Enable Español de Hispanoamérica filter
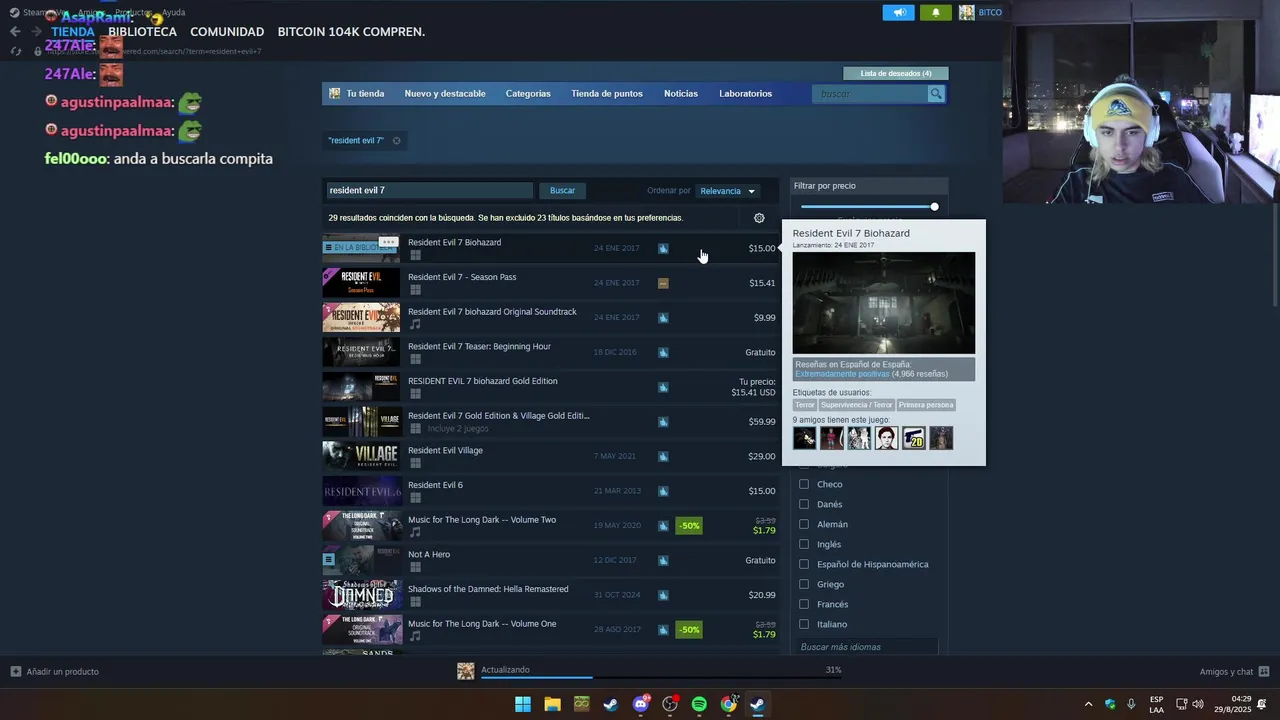This screenshot has width=1280, height=720. click(804, 564)
